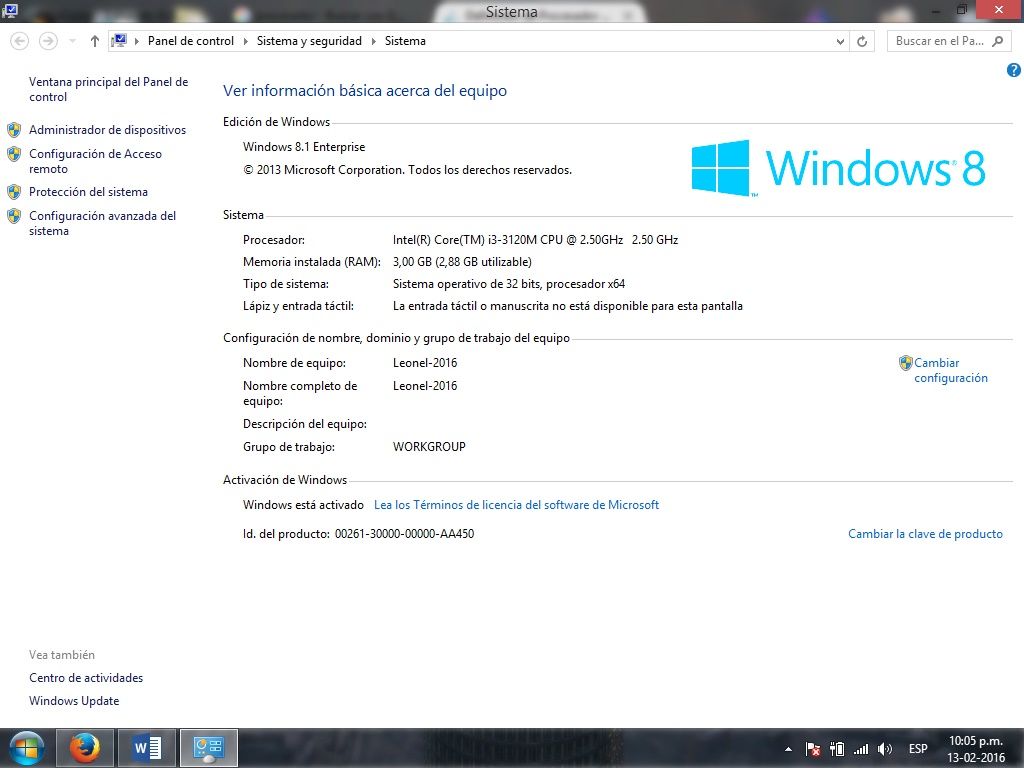The width and height of the screenshot is (1024, 768).
Task: Open the Windows Update link
Action: (74, 701)
